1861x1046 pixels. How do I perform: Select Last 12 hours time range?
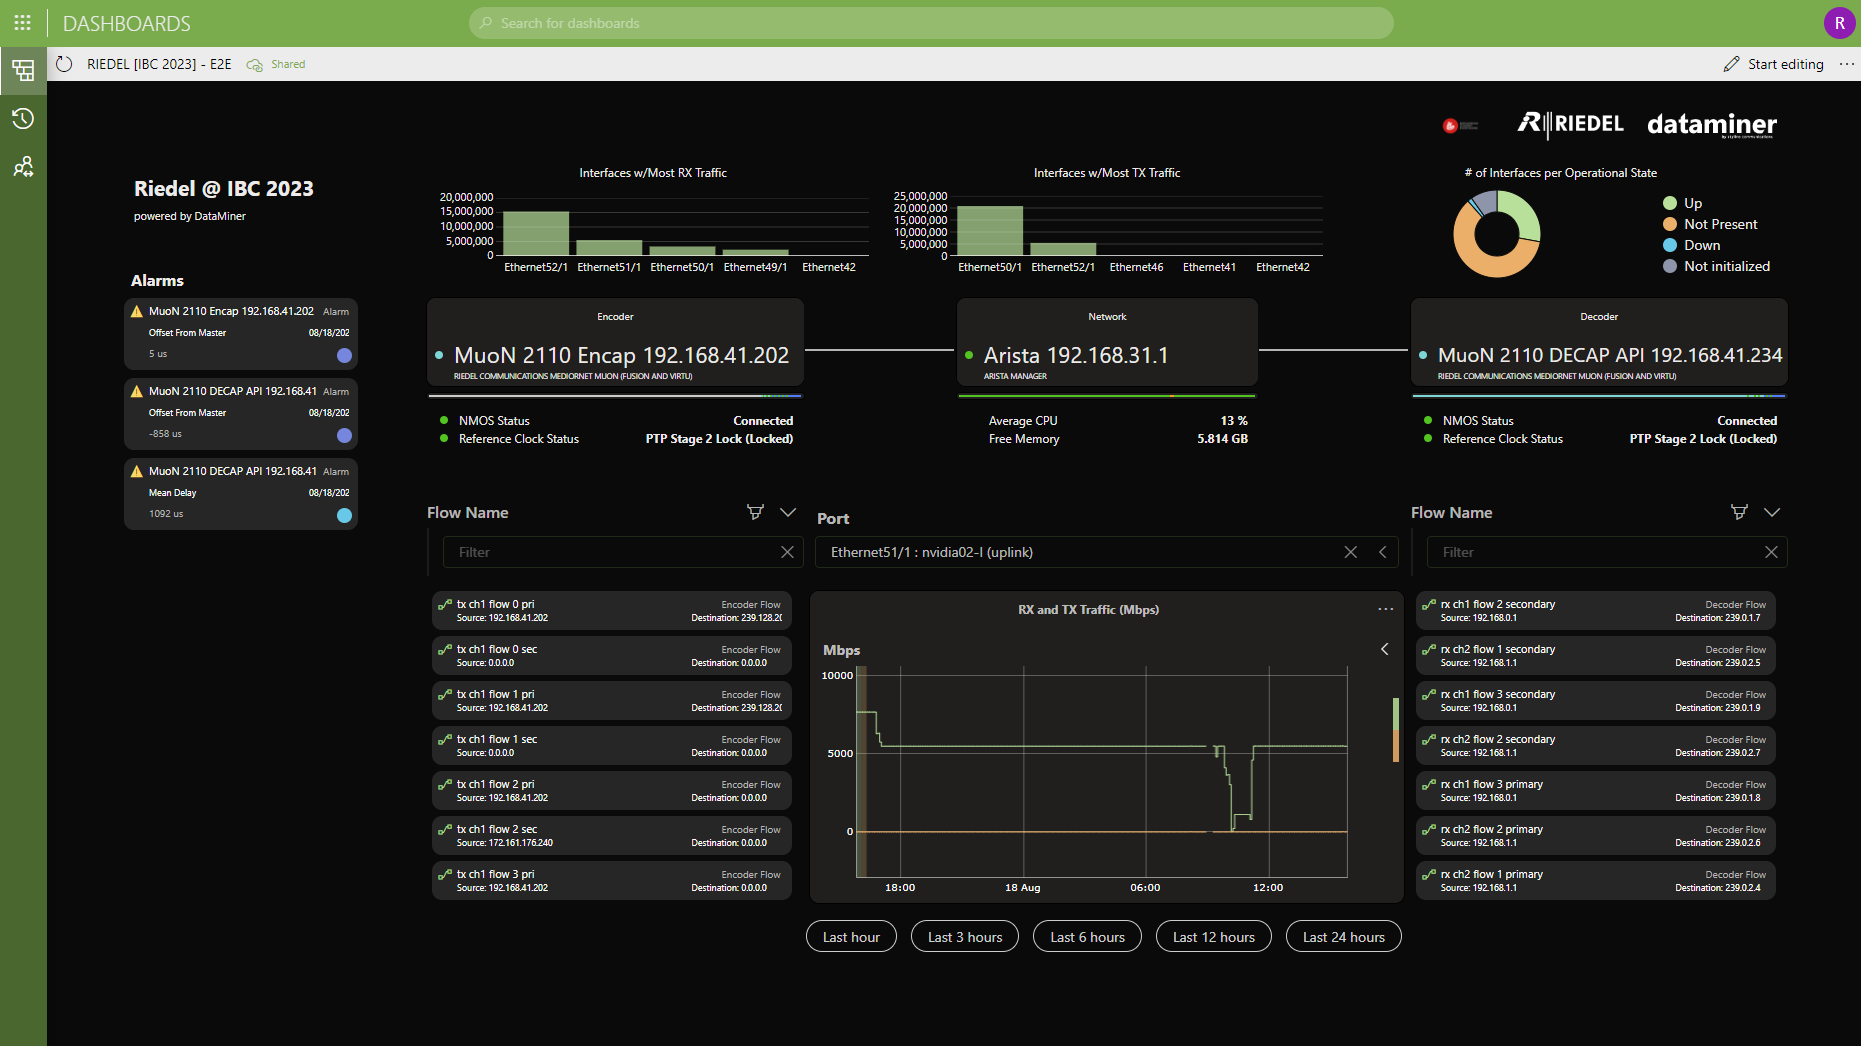pyautogui.click(x=1214, y=937)
